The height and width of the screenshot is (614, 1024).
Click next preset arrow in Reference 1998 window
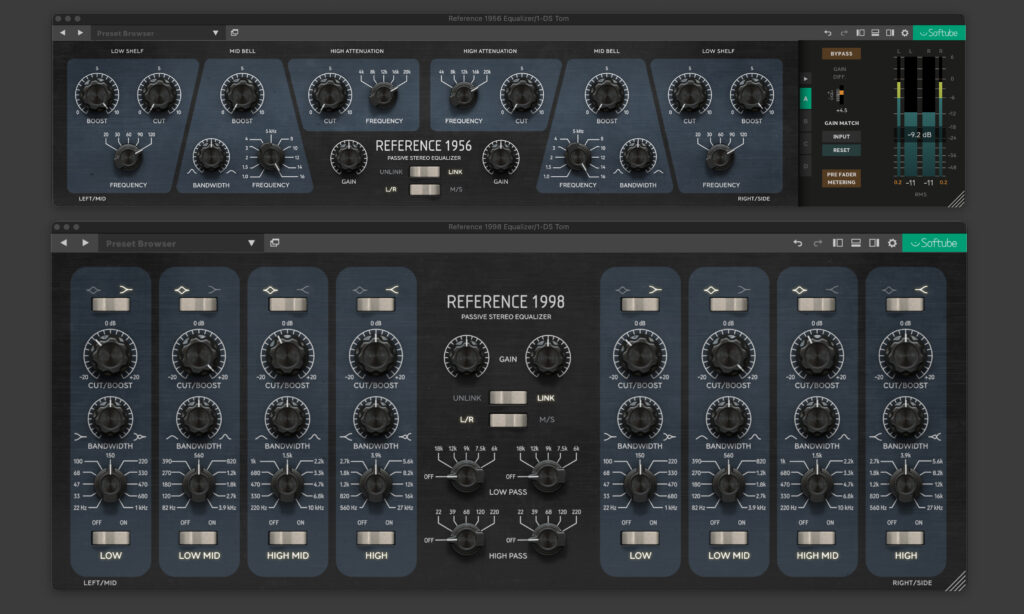[85, 243]
